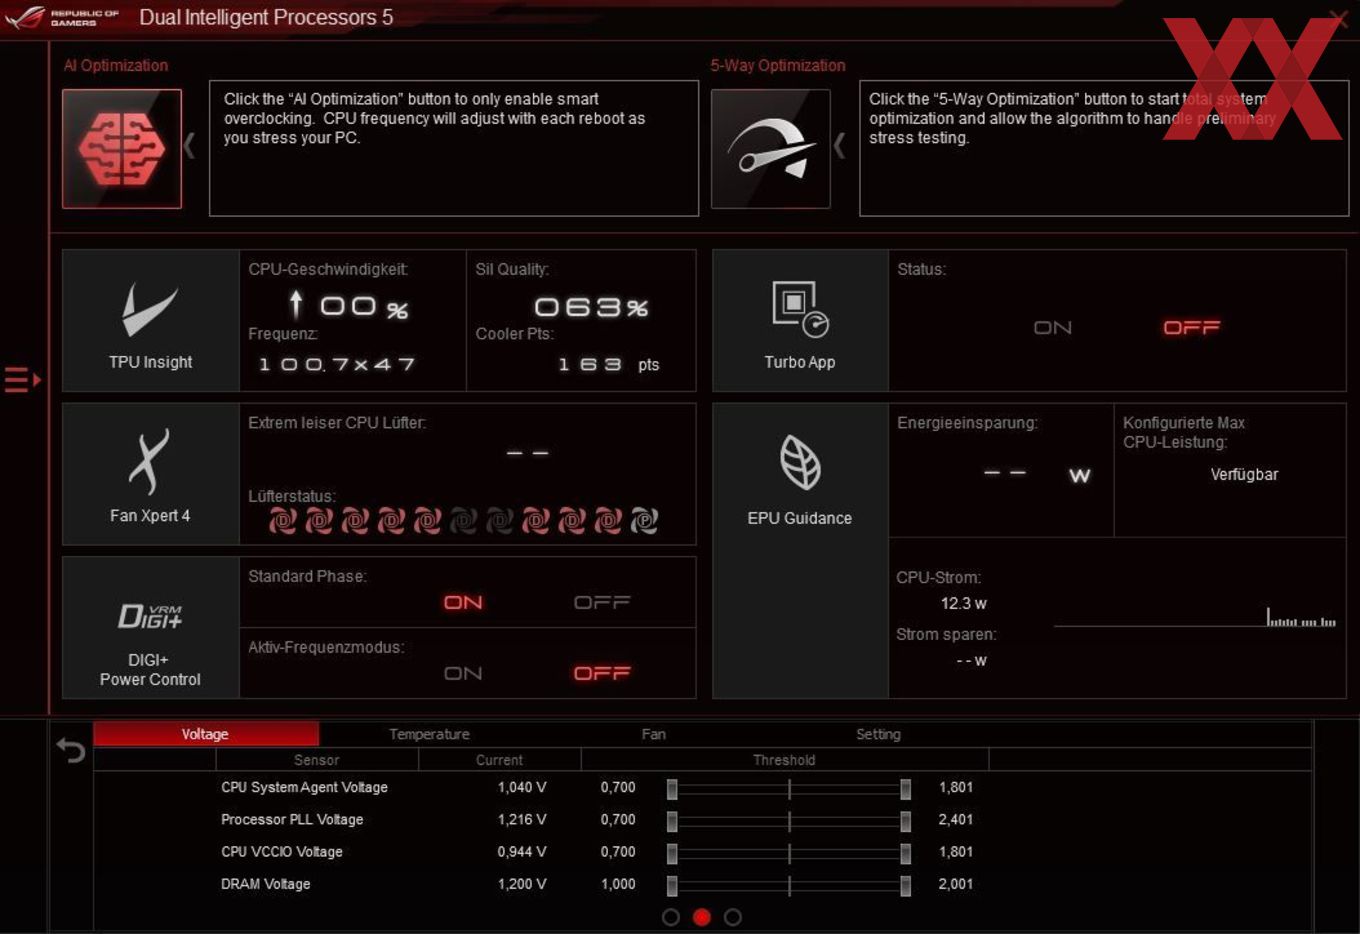Open the Fan Xpert 4 panel
The image size is (1360, 934).
[x=151, y=474]
